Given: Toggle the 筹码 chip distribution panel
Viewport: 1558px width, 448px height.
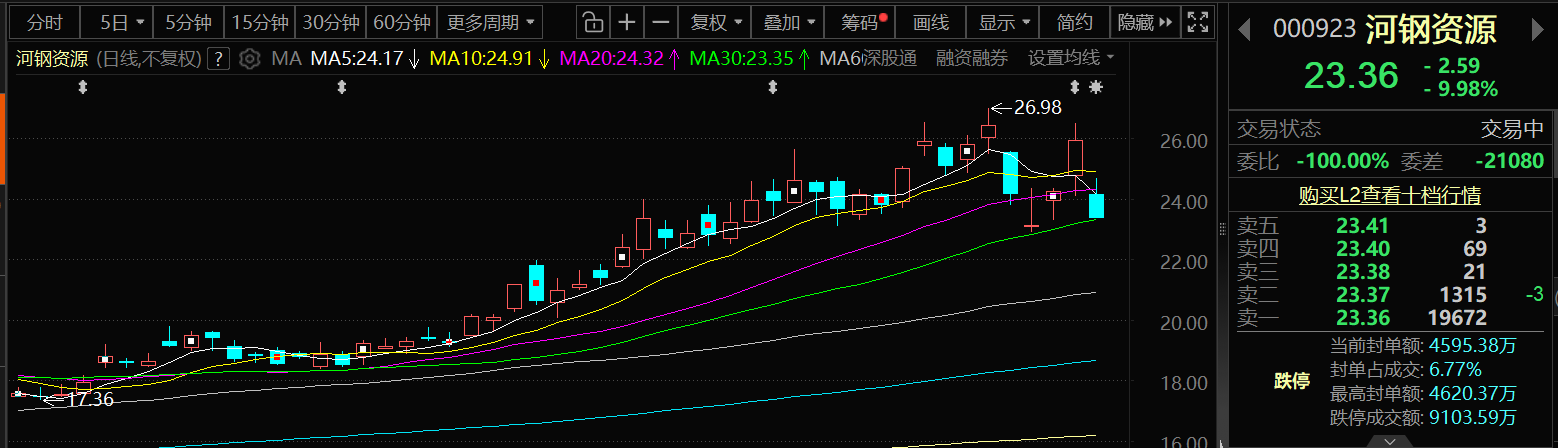Looking at the screenshot, I should 863,22.
